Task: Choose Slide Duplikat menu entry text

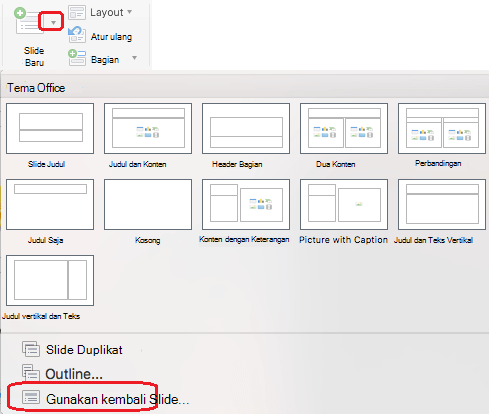Action: click(84, 350)
